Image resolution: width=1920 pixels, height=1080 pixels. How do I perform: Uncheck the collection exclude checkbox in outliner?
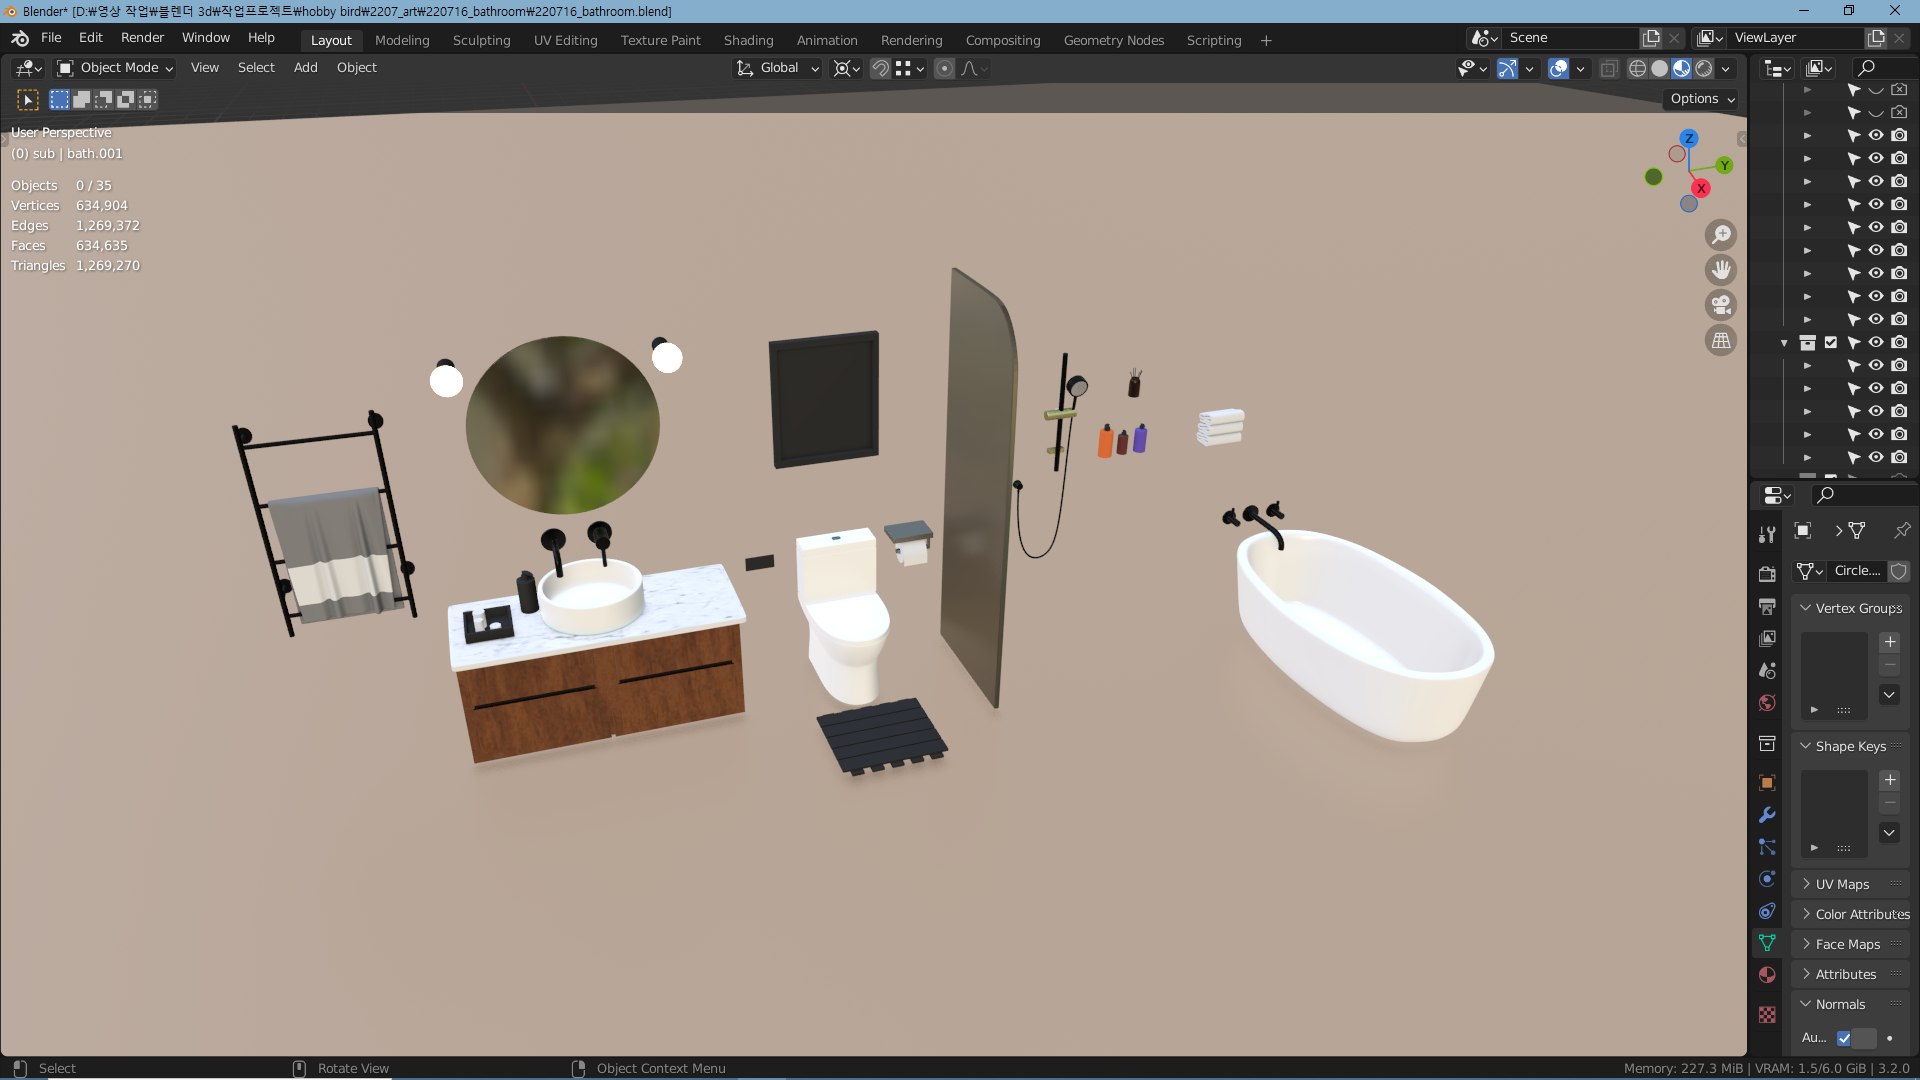[1830, 343]
